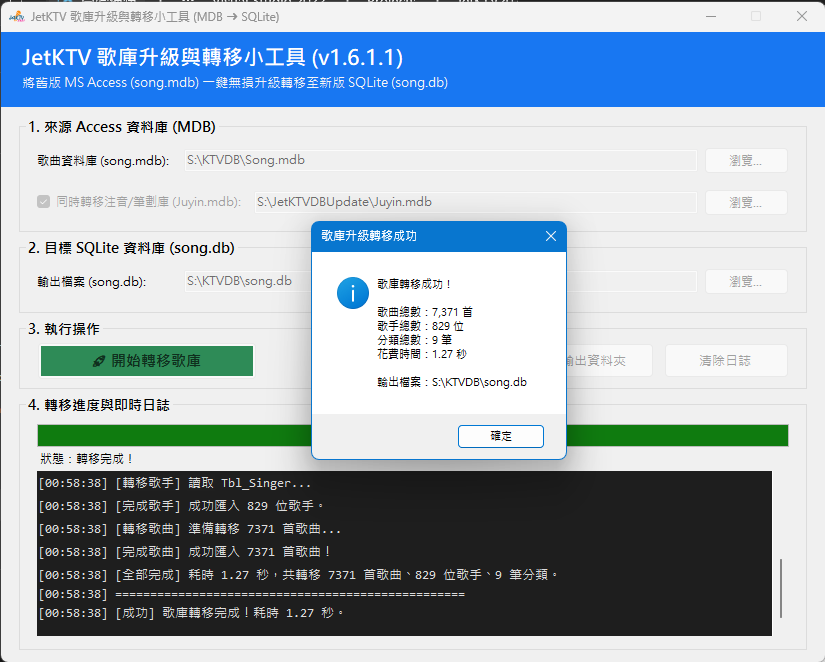Screen dimensions: 825x662
Task: Click the log line 讀取 Tbl_Singer...
Action: 175,483
